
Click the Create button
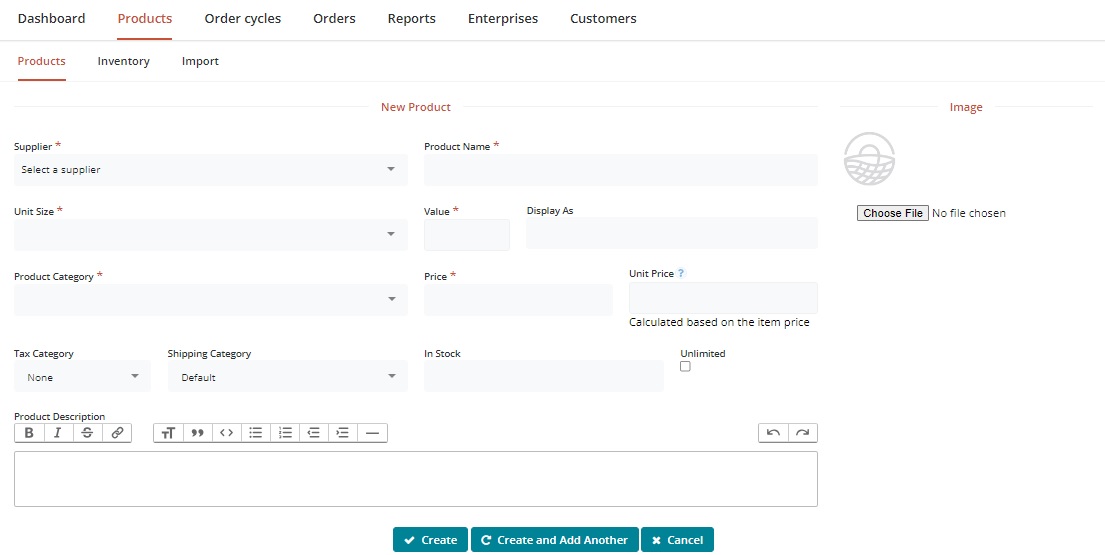click(x=430, y=540)
